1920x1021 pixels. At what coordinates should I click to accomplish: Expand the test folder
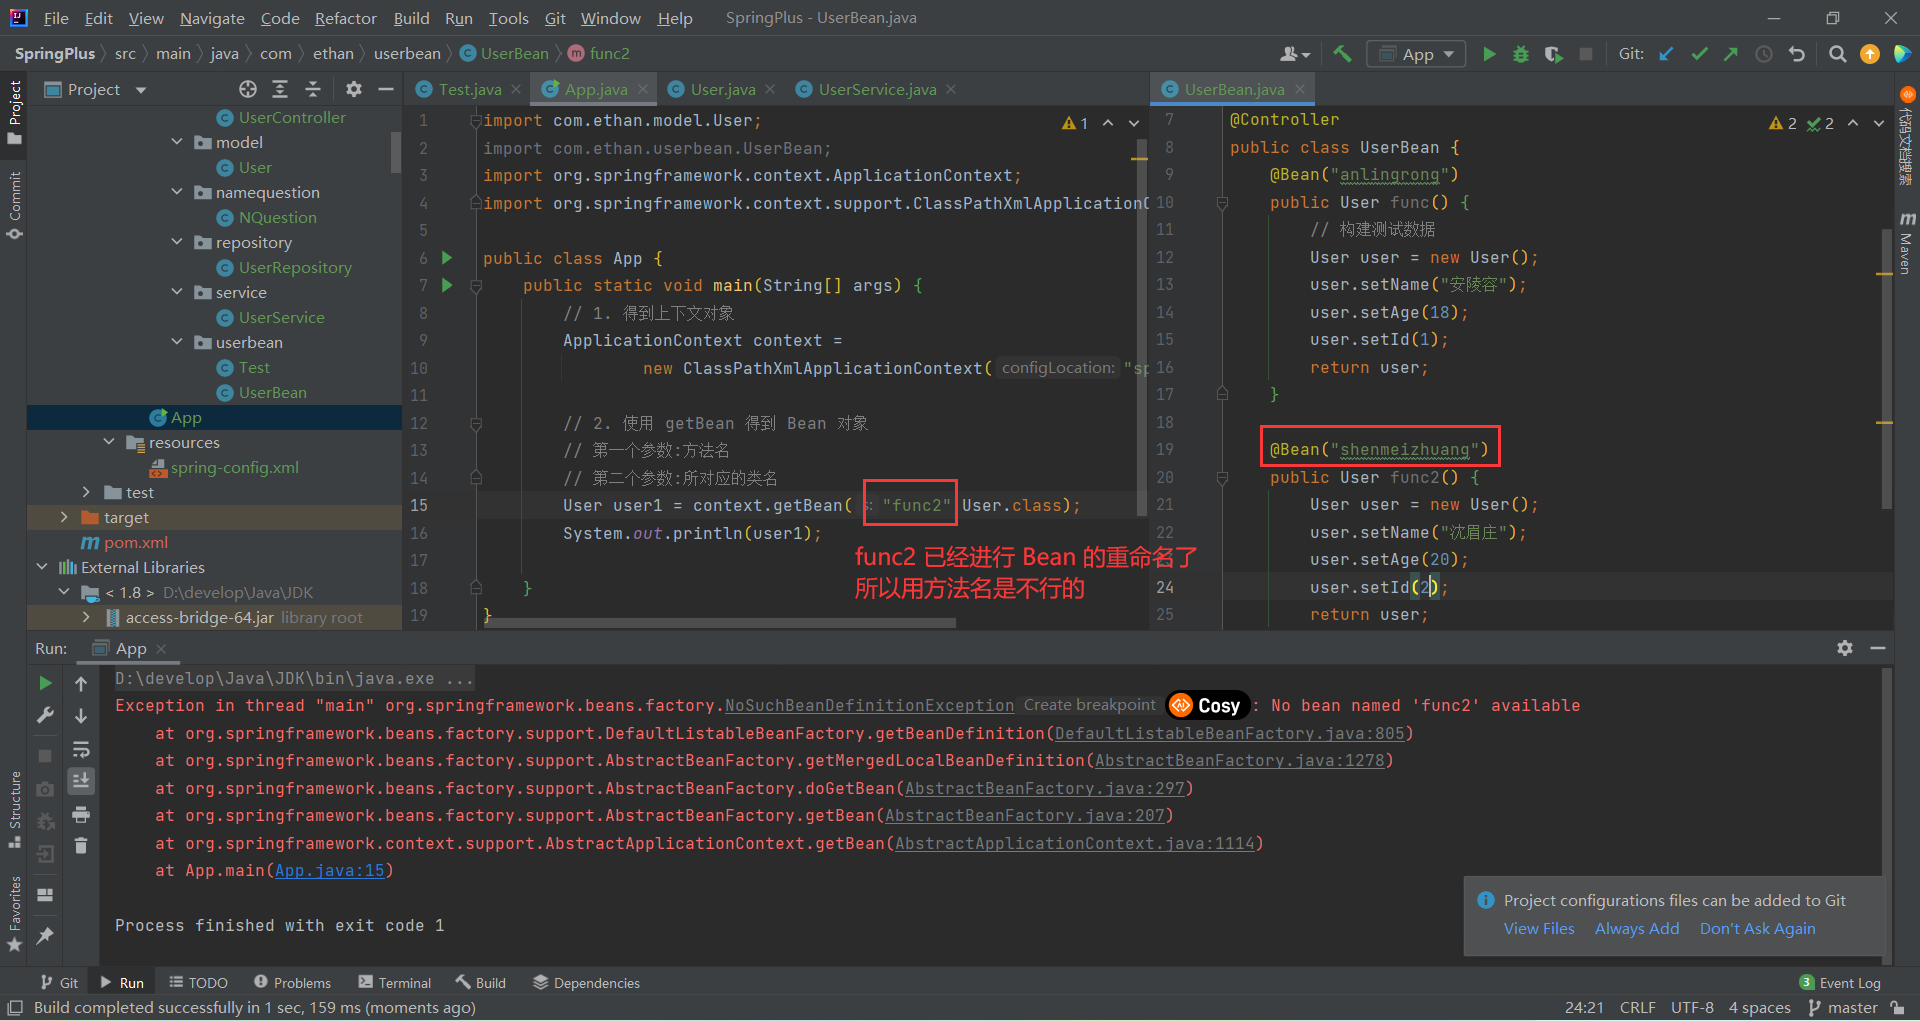pos(87,492)
